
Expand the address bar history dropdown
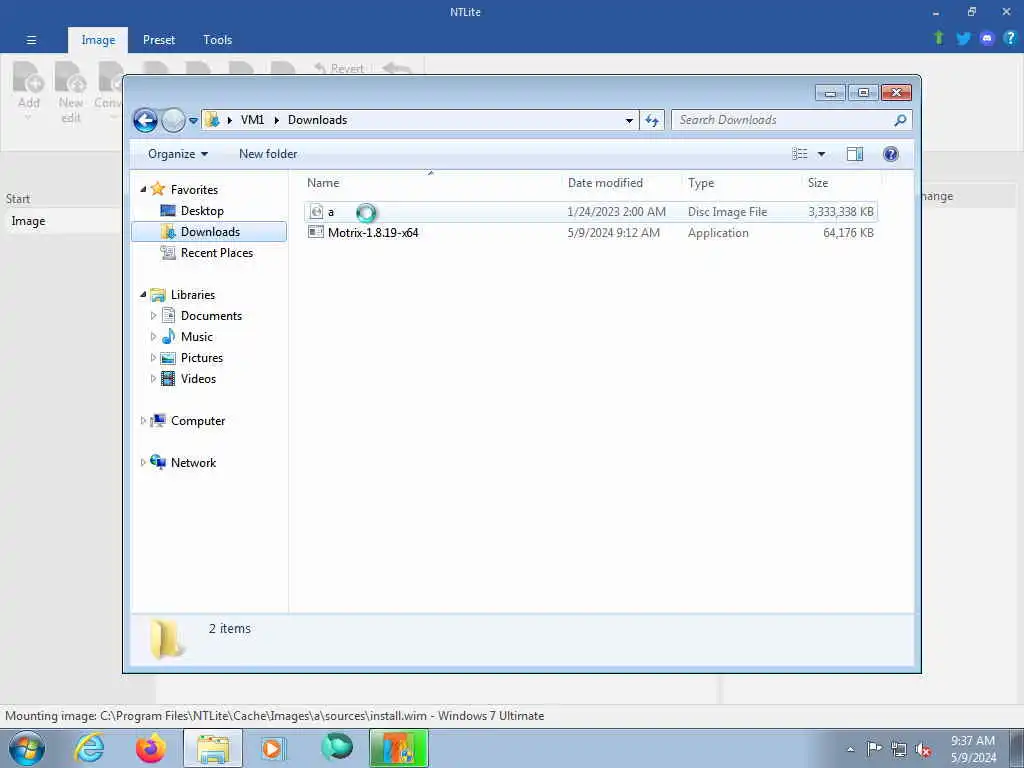point(629,120)
